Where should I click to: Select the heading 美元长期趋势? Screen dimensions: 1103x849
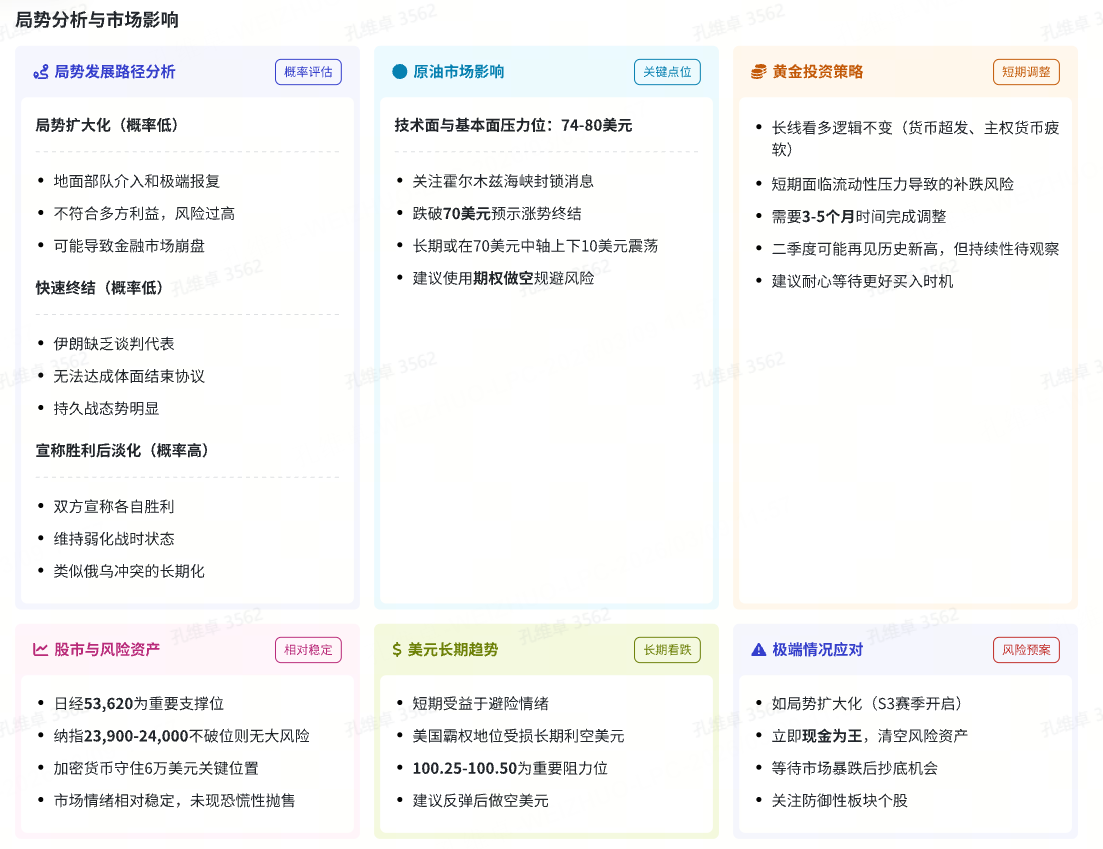453,649
